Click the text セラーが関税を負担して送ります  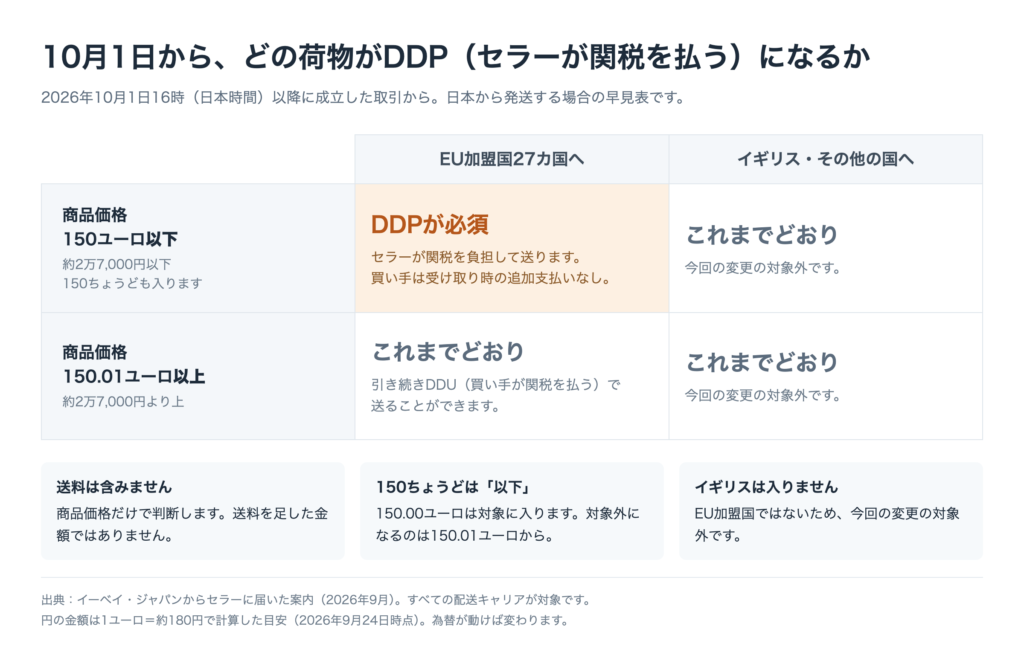(476, 257)
